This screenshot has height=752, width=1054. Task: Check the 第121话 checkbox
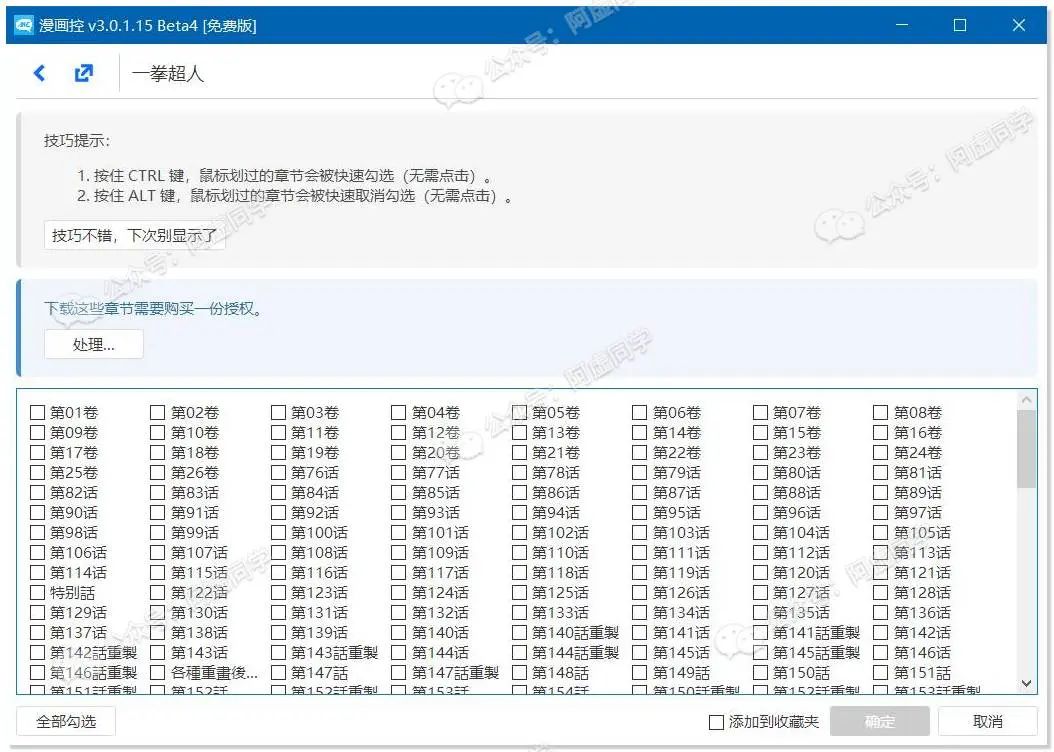pos(881,573)
